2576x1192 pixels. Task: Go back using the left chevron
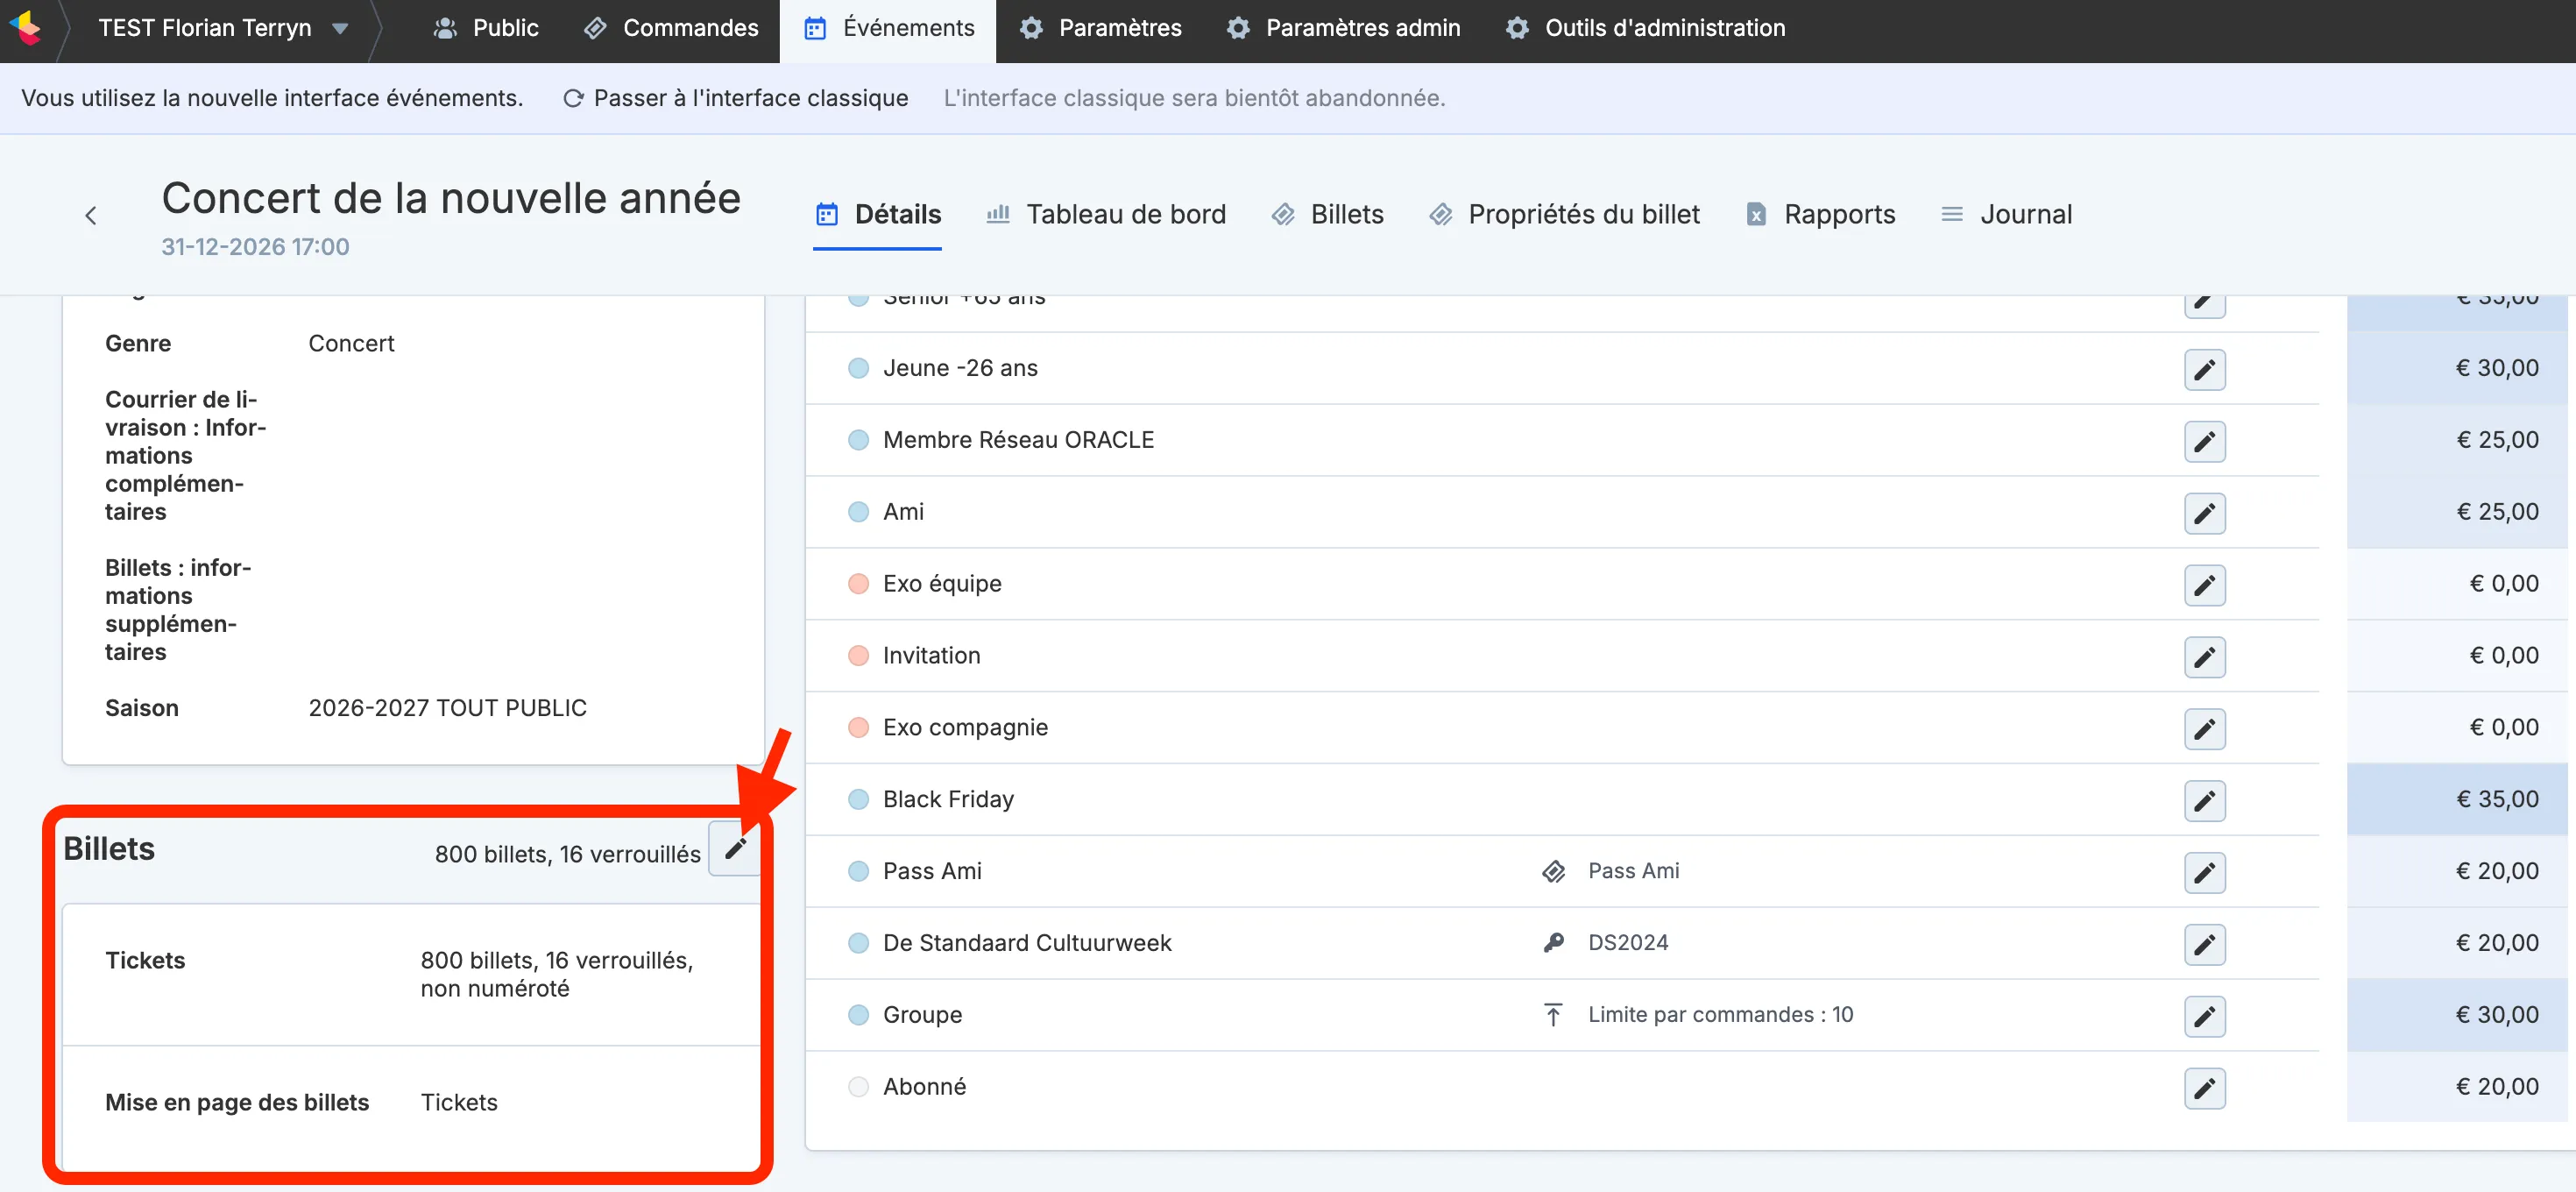coord(91,215)
